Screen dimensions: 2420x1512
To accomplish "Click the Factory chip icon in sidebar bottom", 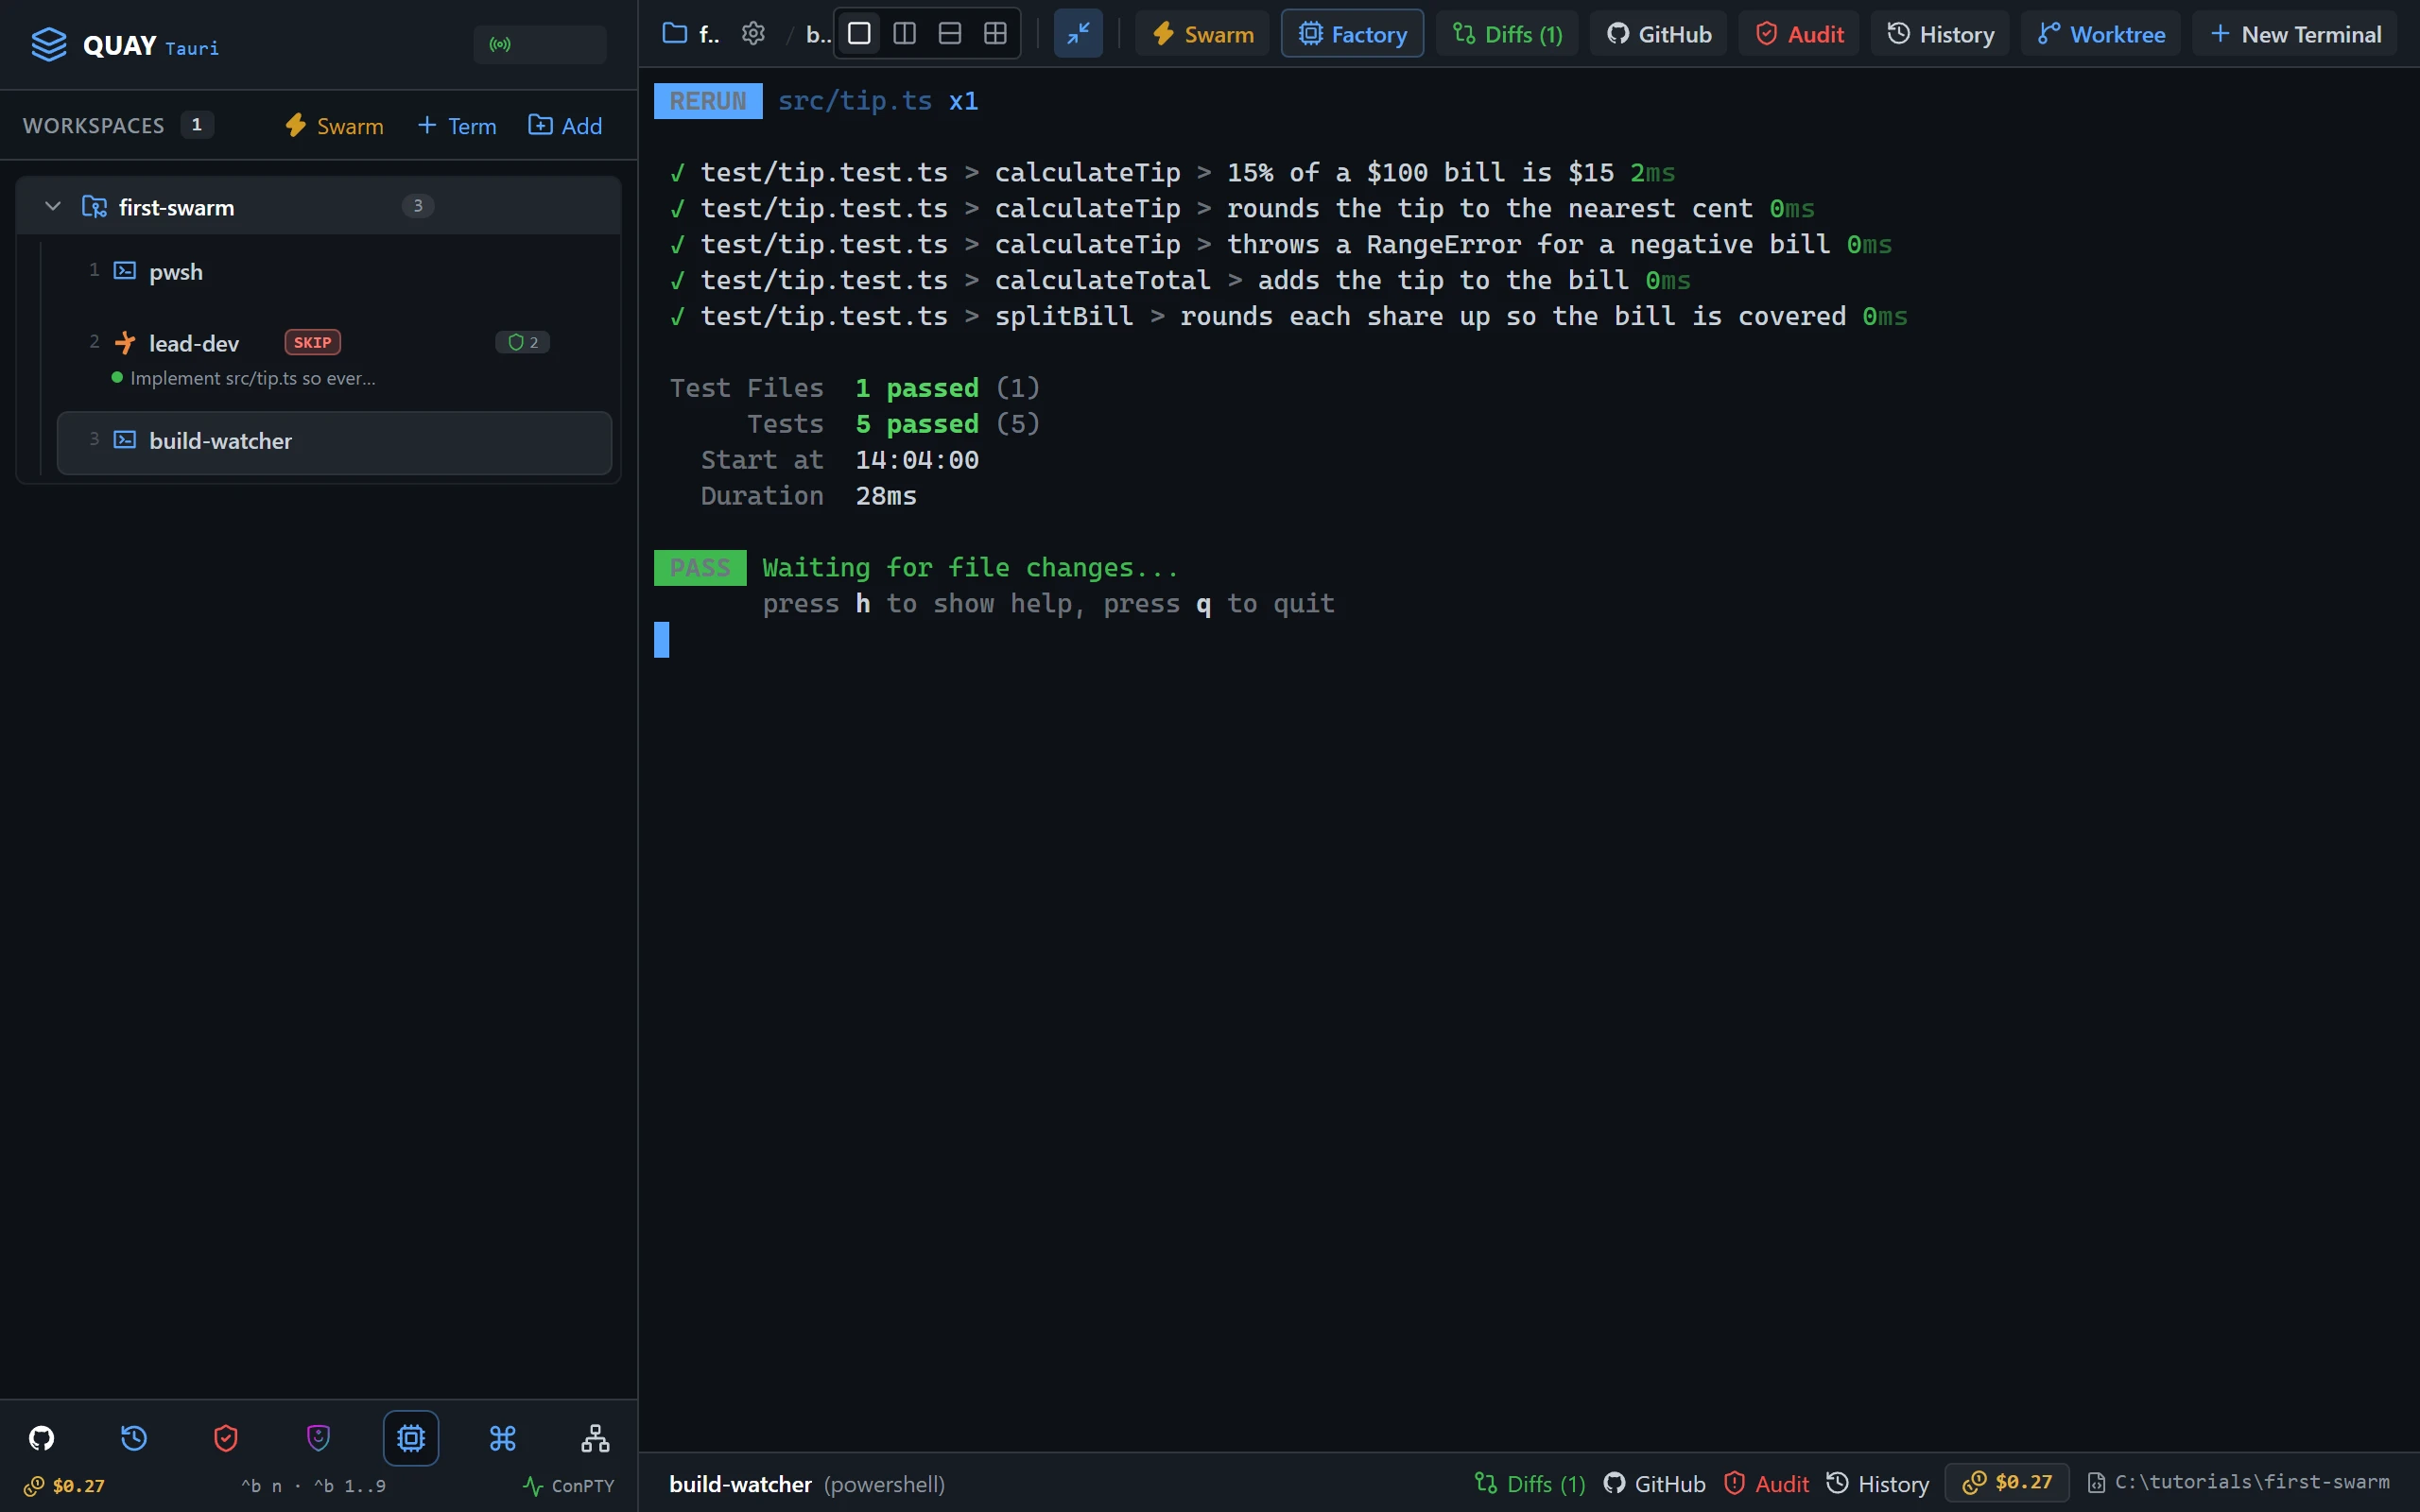I will point(411,1438).
